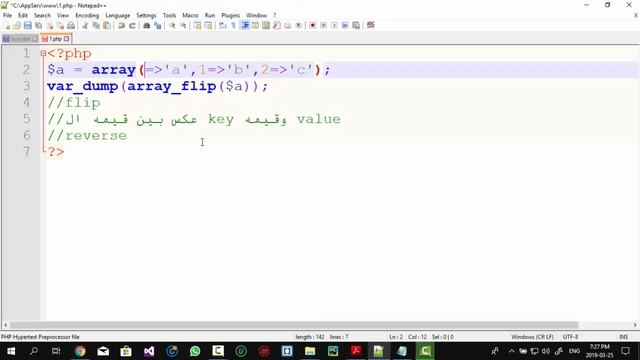Screen dimensions: 640x360
Task: Open the Plugins menu
Action: (231, 15)
